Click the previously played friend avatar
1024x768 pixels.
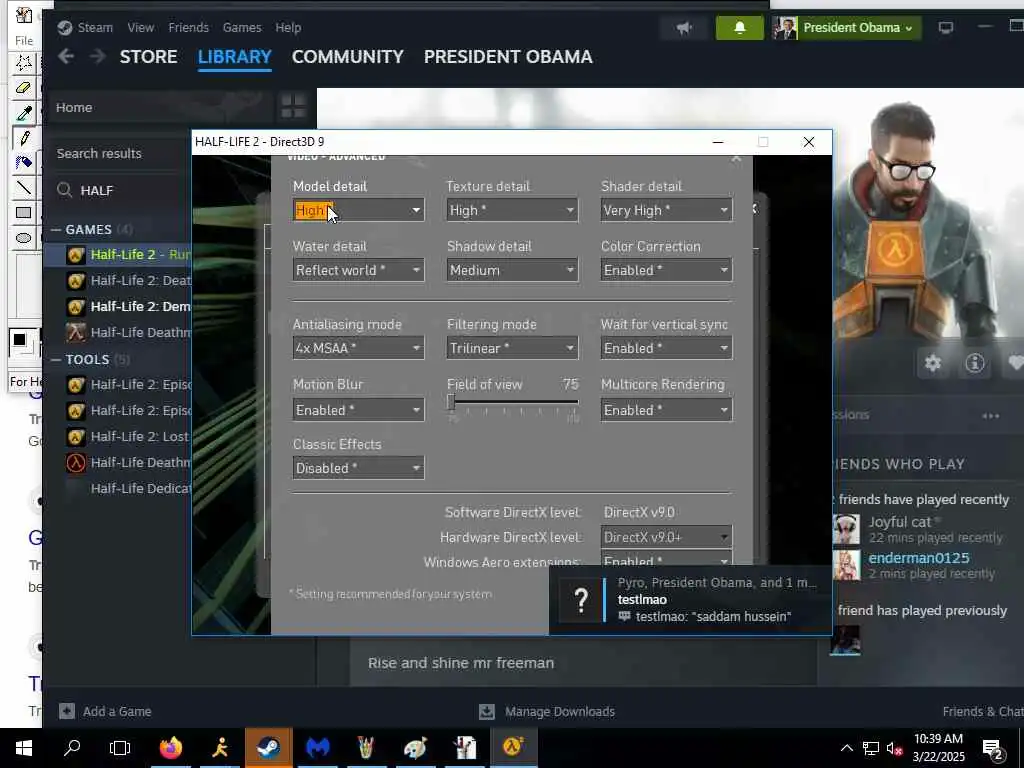845,640
